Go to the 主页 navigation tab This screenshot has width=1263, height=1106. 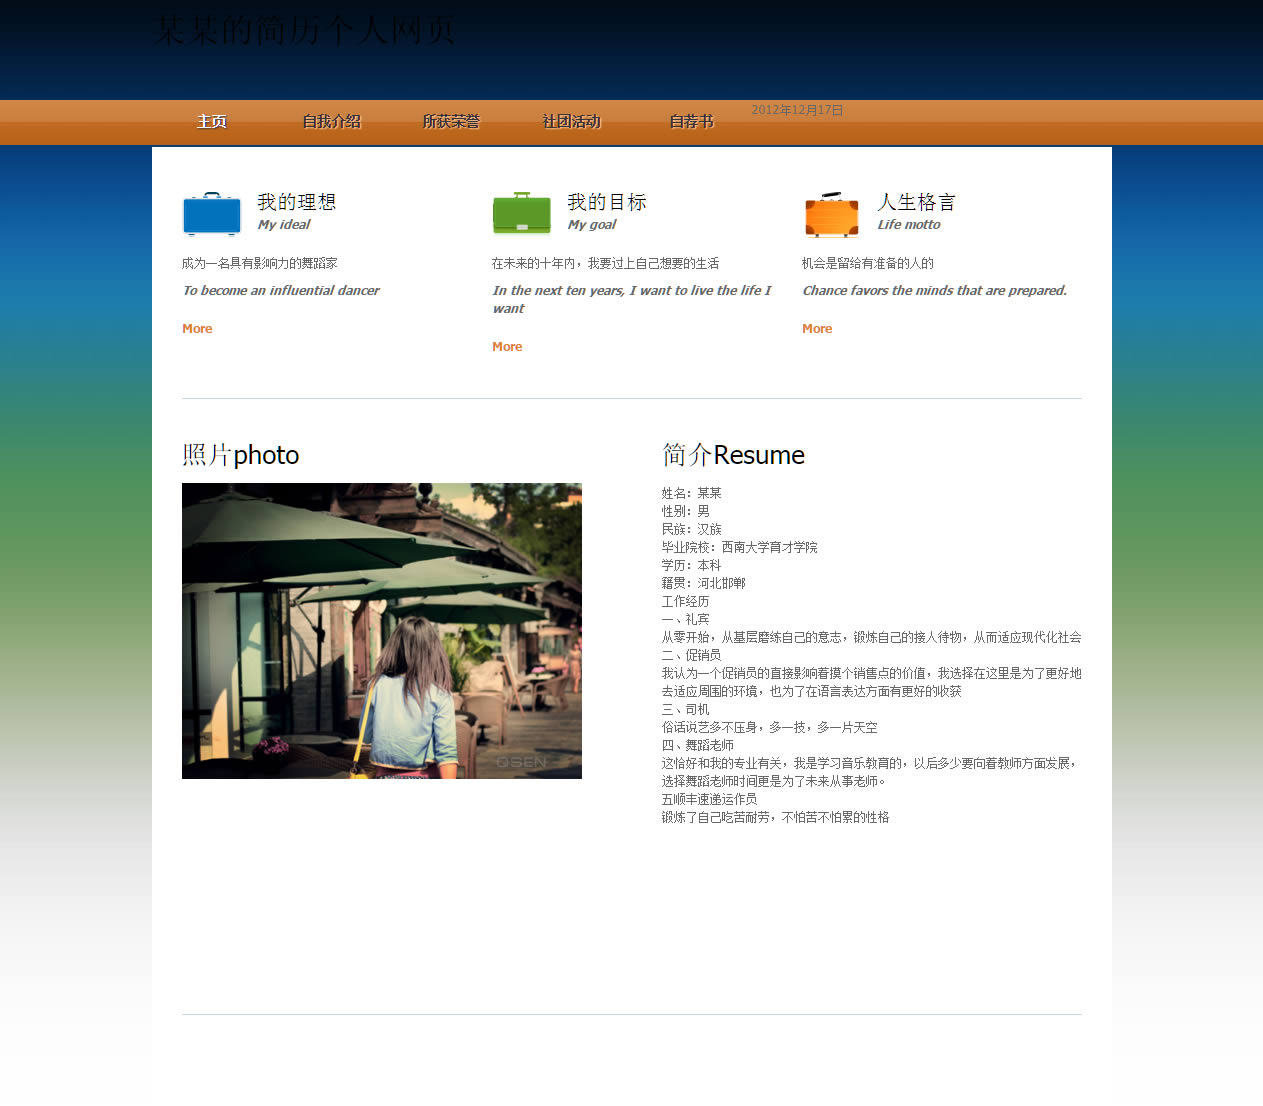click(x=212, y=122)
